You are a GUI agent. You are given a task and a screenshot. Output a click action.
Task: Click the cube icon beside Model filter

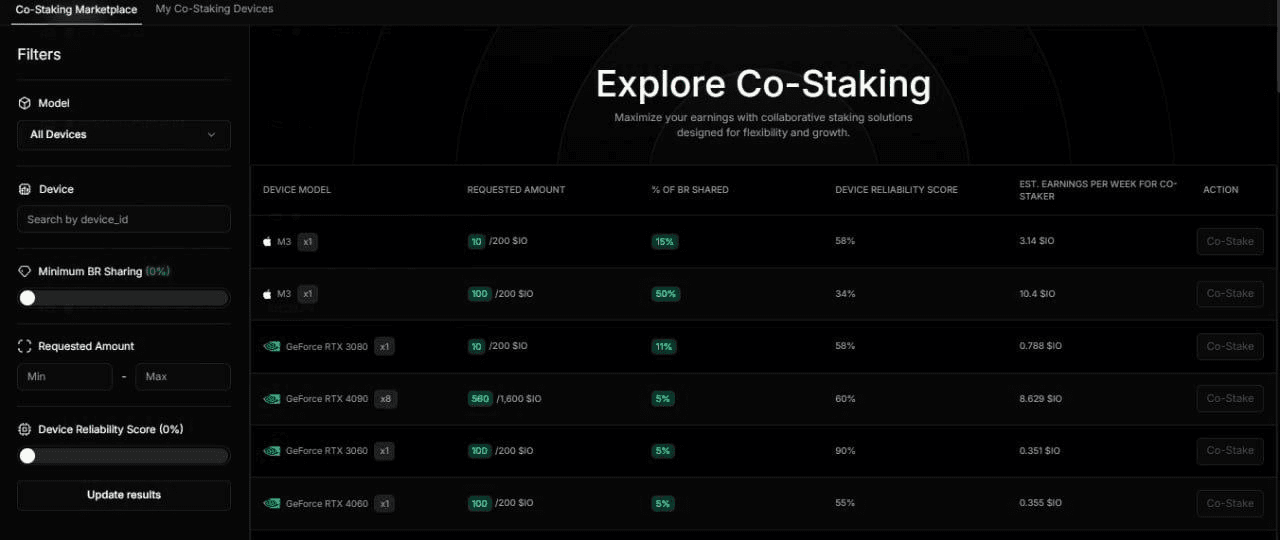click(25, 103)
